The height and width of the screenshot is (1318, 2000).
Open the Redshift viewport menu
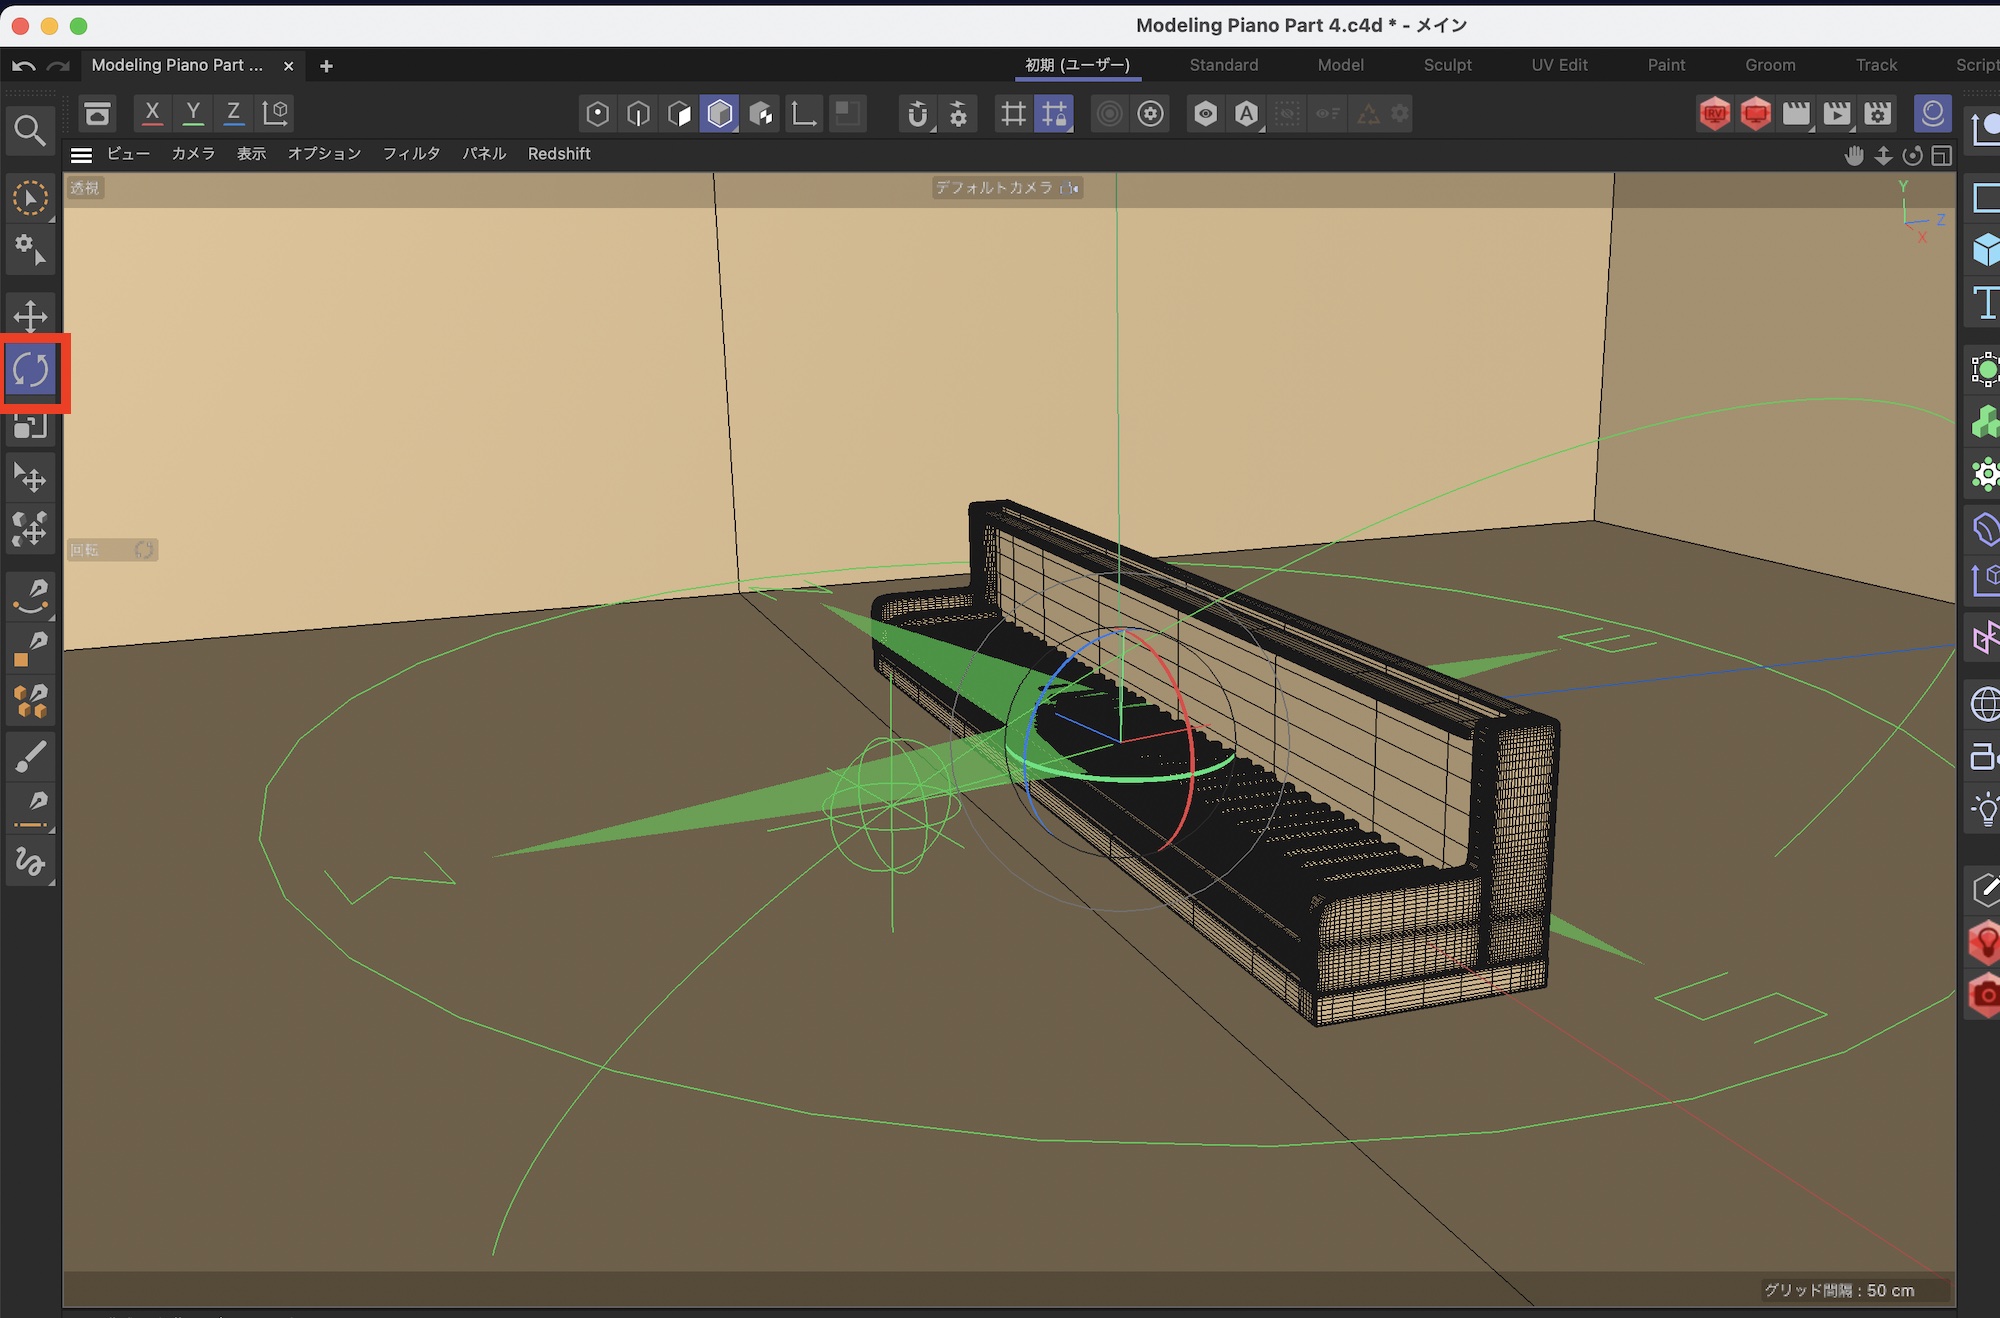tap(559, 154)
